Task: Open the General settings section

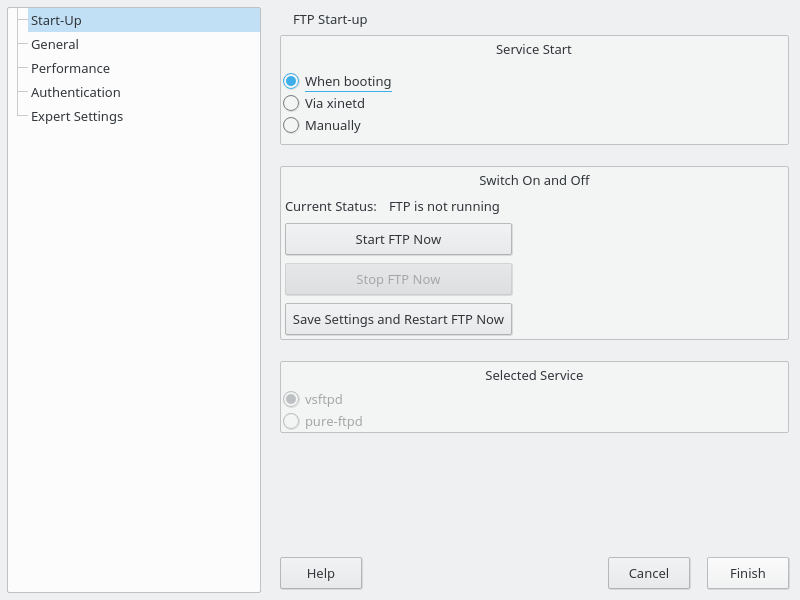Action: [55, 44]
